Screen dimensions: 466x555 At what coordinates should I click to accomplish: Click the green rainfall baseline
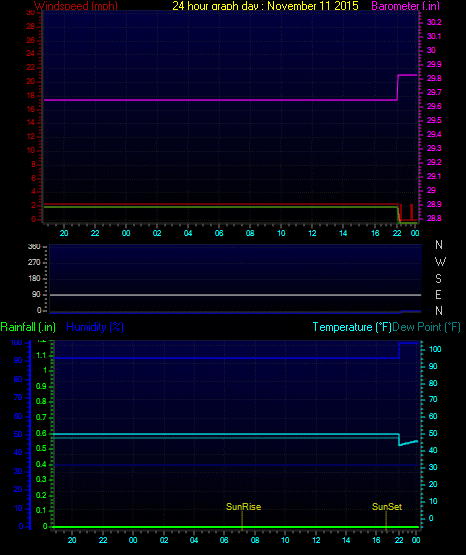[x=235, y=527]
